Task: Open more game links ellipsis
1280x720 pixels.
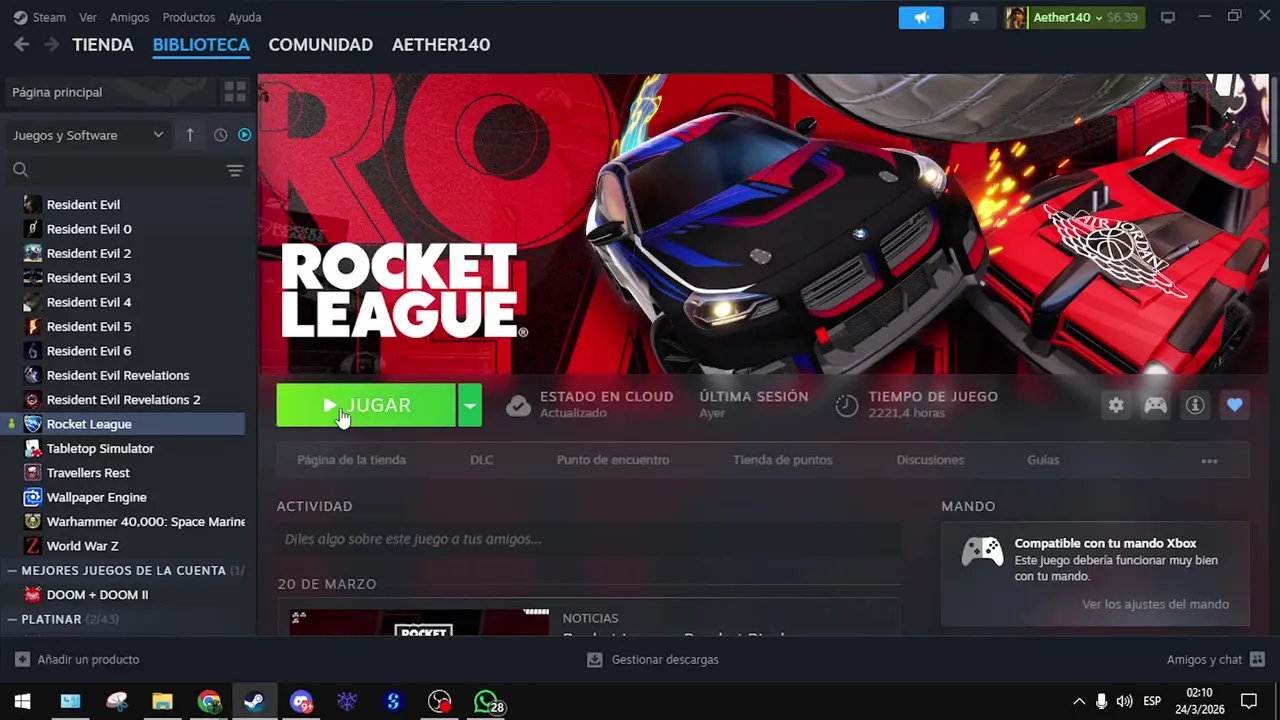Action: click(1209, 461)
